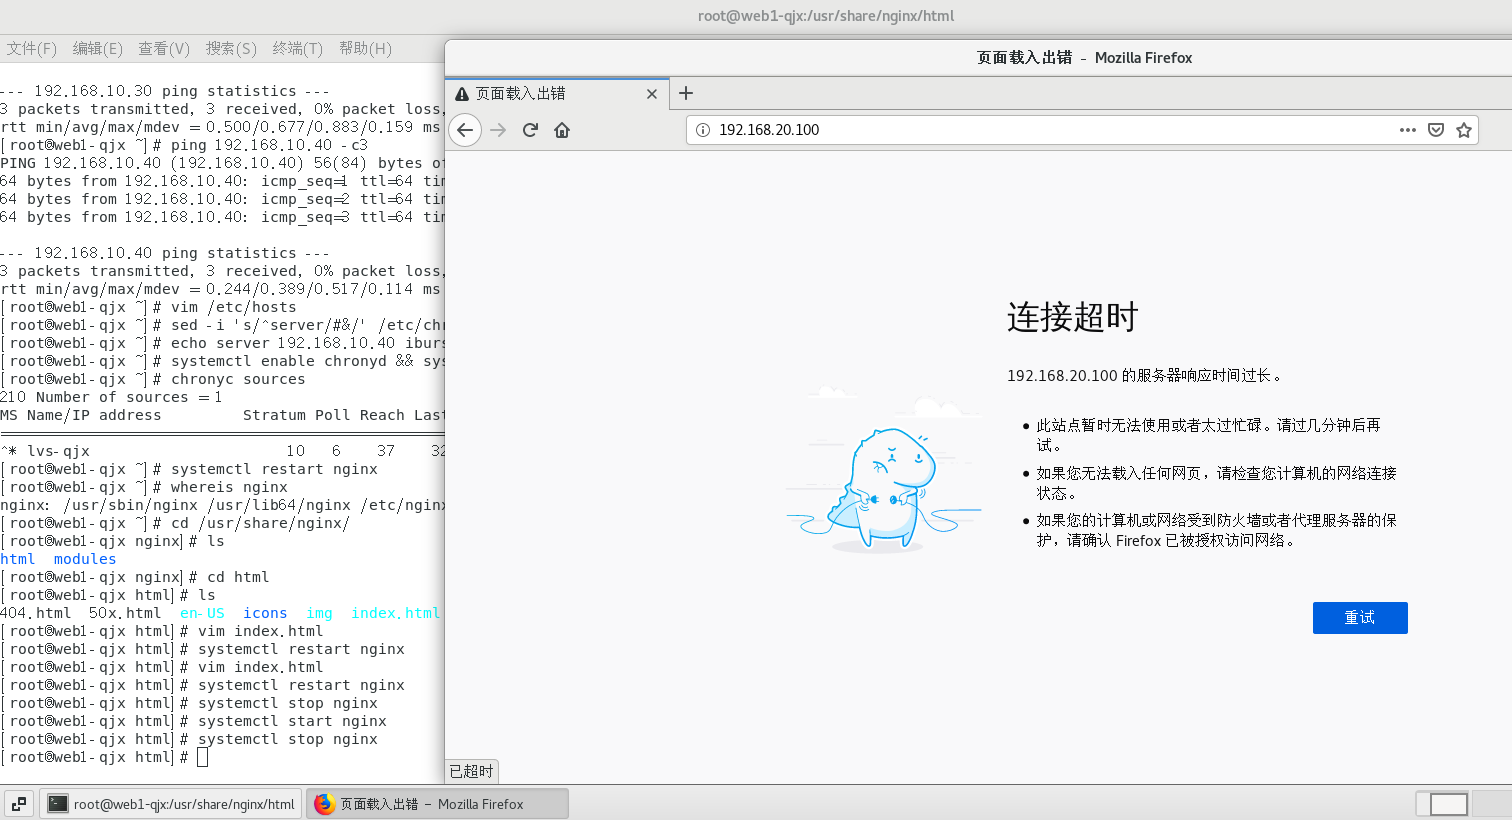
Task: Close the 页面载入出错 tab
Action: [x=652, y=94]
